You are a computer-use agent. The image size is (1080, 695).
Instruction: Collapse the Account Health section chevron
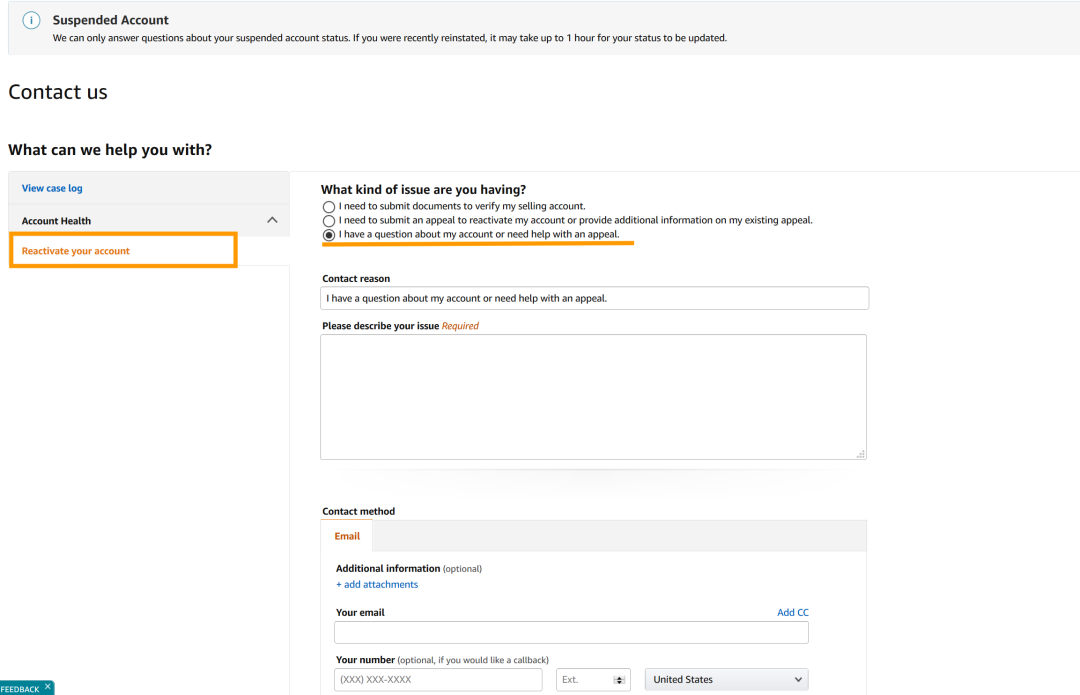coord(272,220)
